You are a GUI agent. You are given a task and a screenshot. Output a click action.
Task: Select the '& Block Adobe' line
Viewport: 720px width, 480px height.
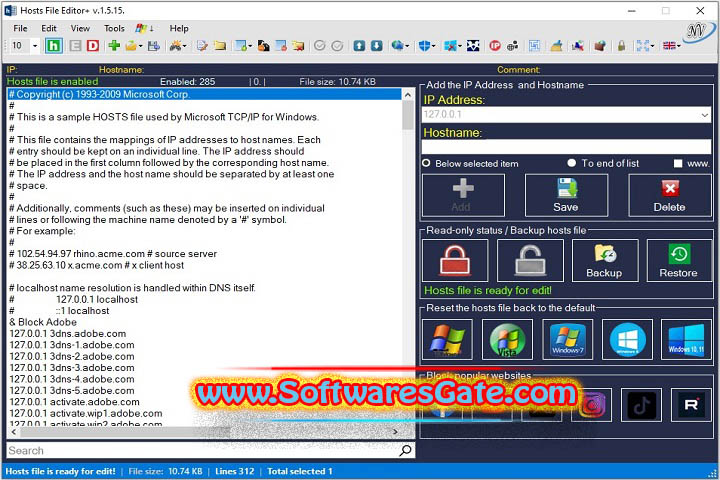coord(204,322)
